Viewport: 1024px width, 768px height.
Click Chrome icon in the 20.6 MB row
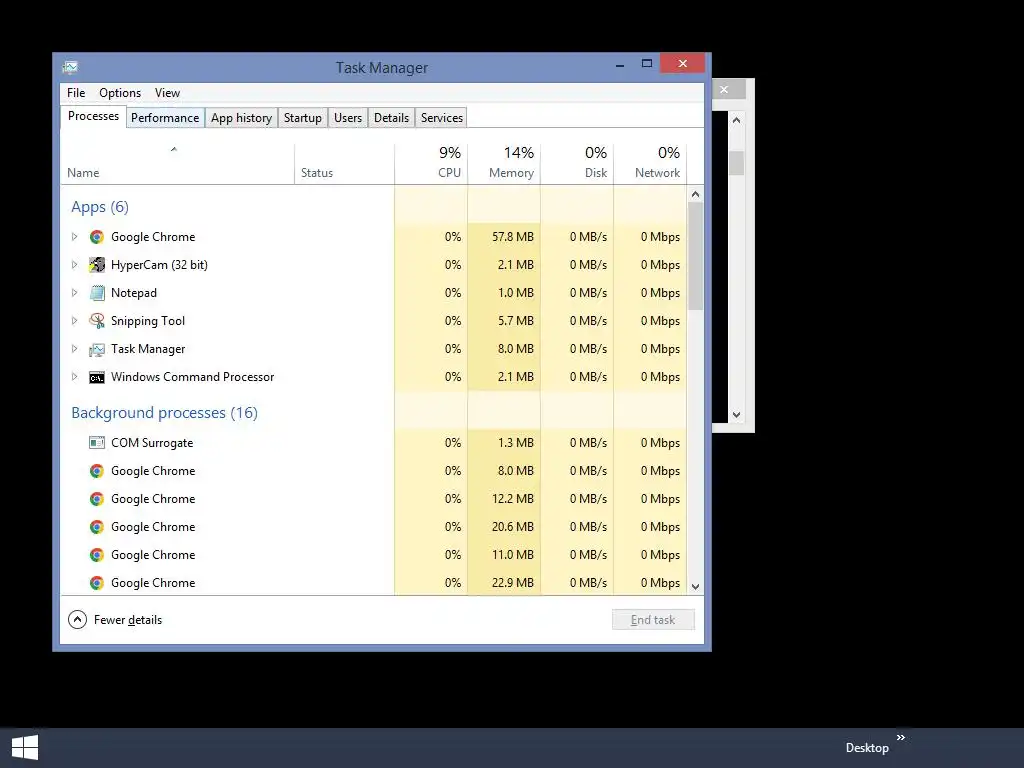click(97, 527)
